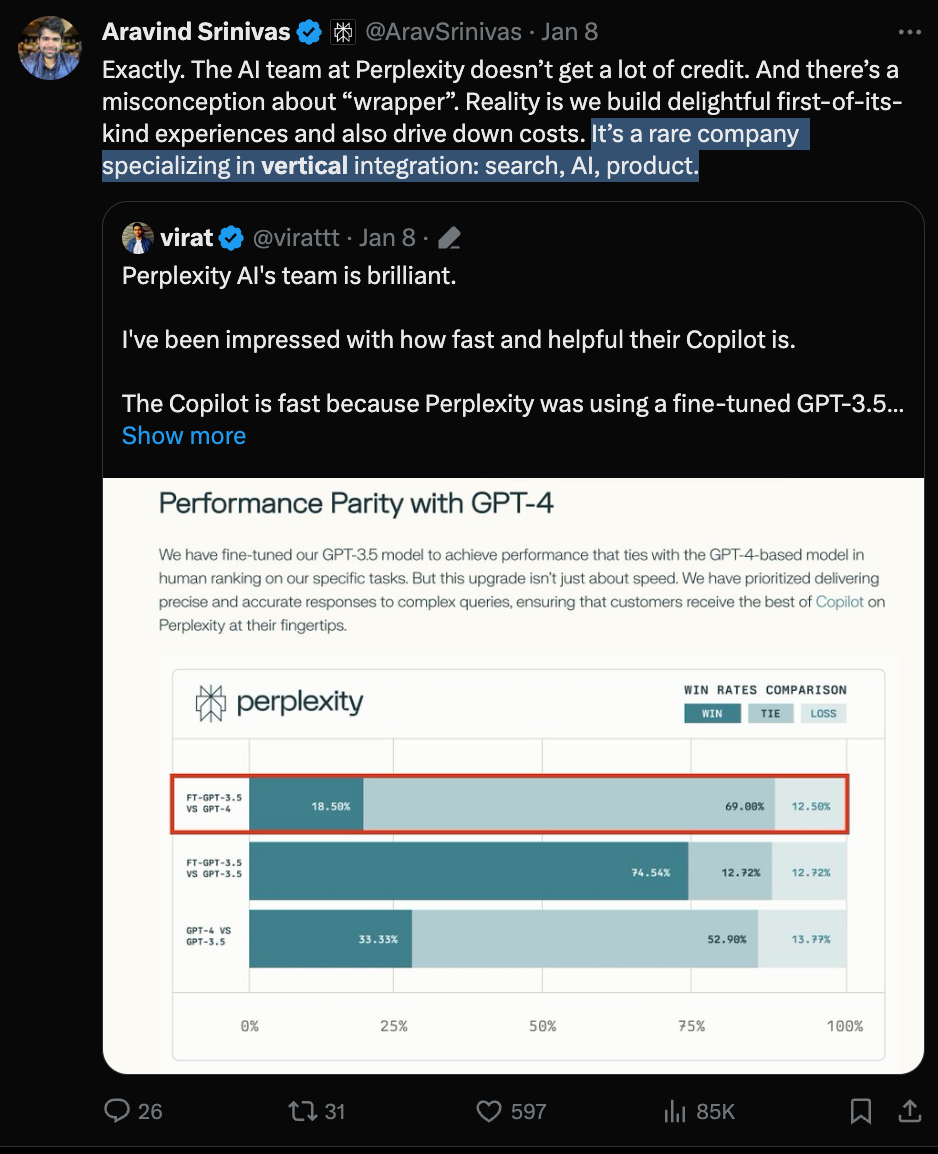Click the Perplexity affiliation badge icon
938x1154 pixels.
343,32
